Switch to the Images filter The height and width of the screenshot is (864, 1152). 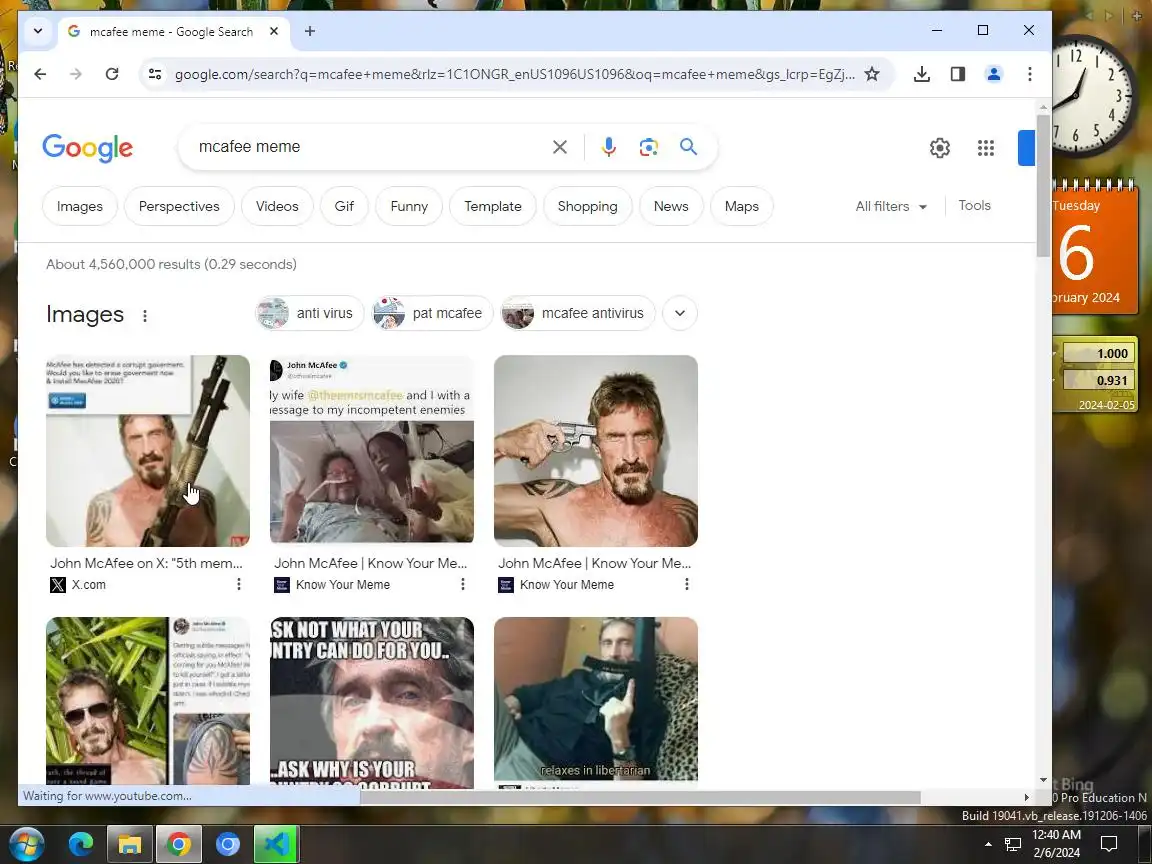pos(79,206)
